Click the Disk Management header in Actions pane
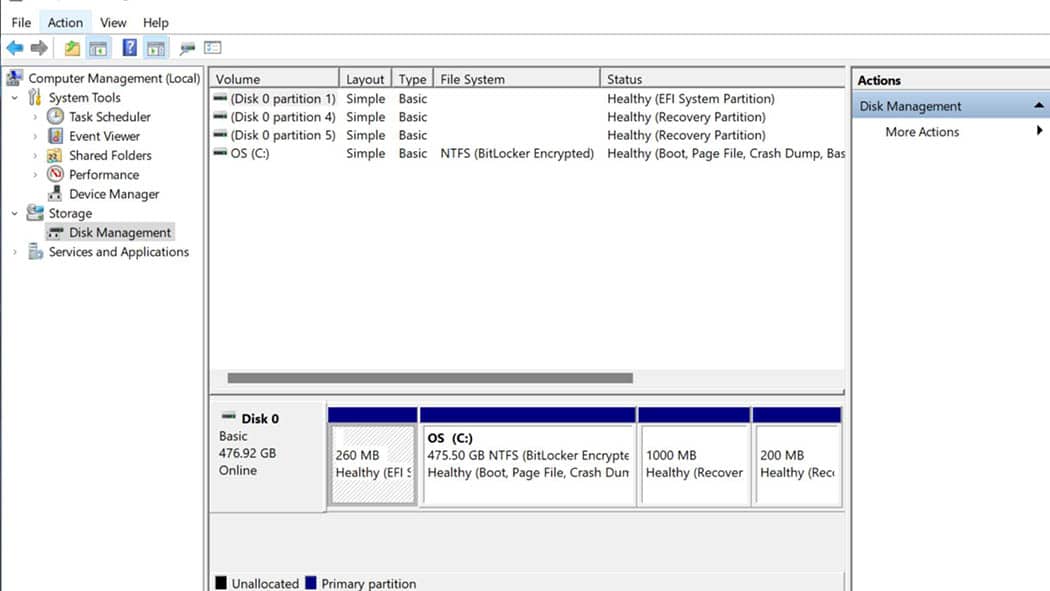 click(951, 106)
